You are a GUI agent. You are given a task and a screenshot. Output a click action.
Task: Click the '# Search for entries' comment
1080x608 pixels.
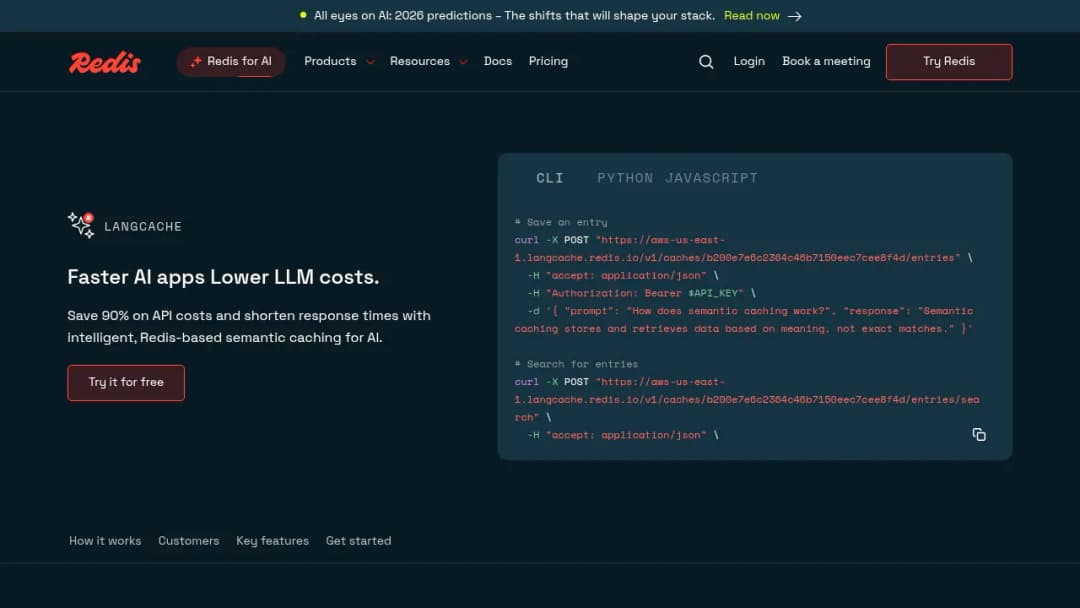(576, 364)
